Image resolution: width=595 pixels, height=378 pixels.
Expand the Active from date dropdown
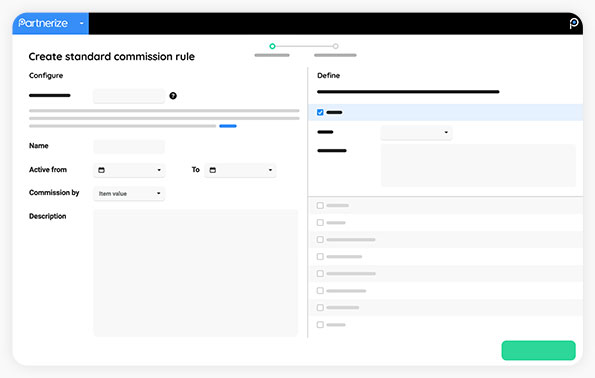coord(159,170)
